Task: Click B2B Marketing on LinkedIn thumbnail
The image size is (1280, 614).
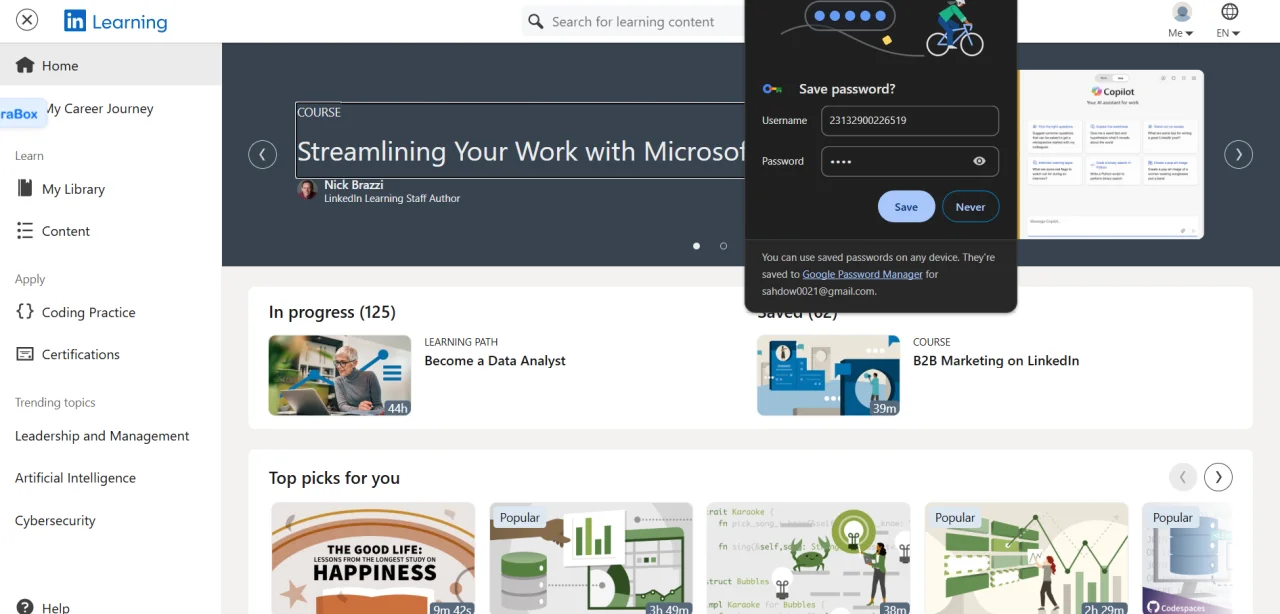Action: (828, 375)
